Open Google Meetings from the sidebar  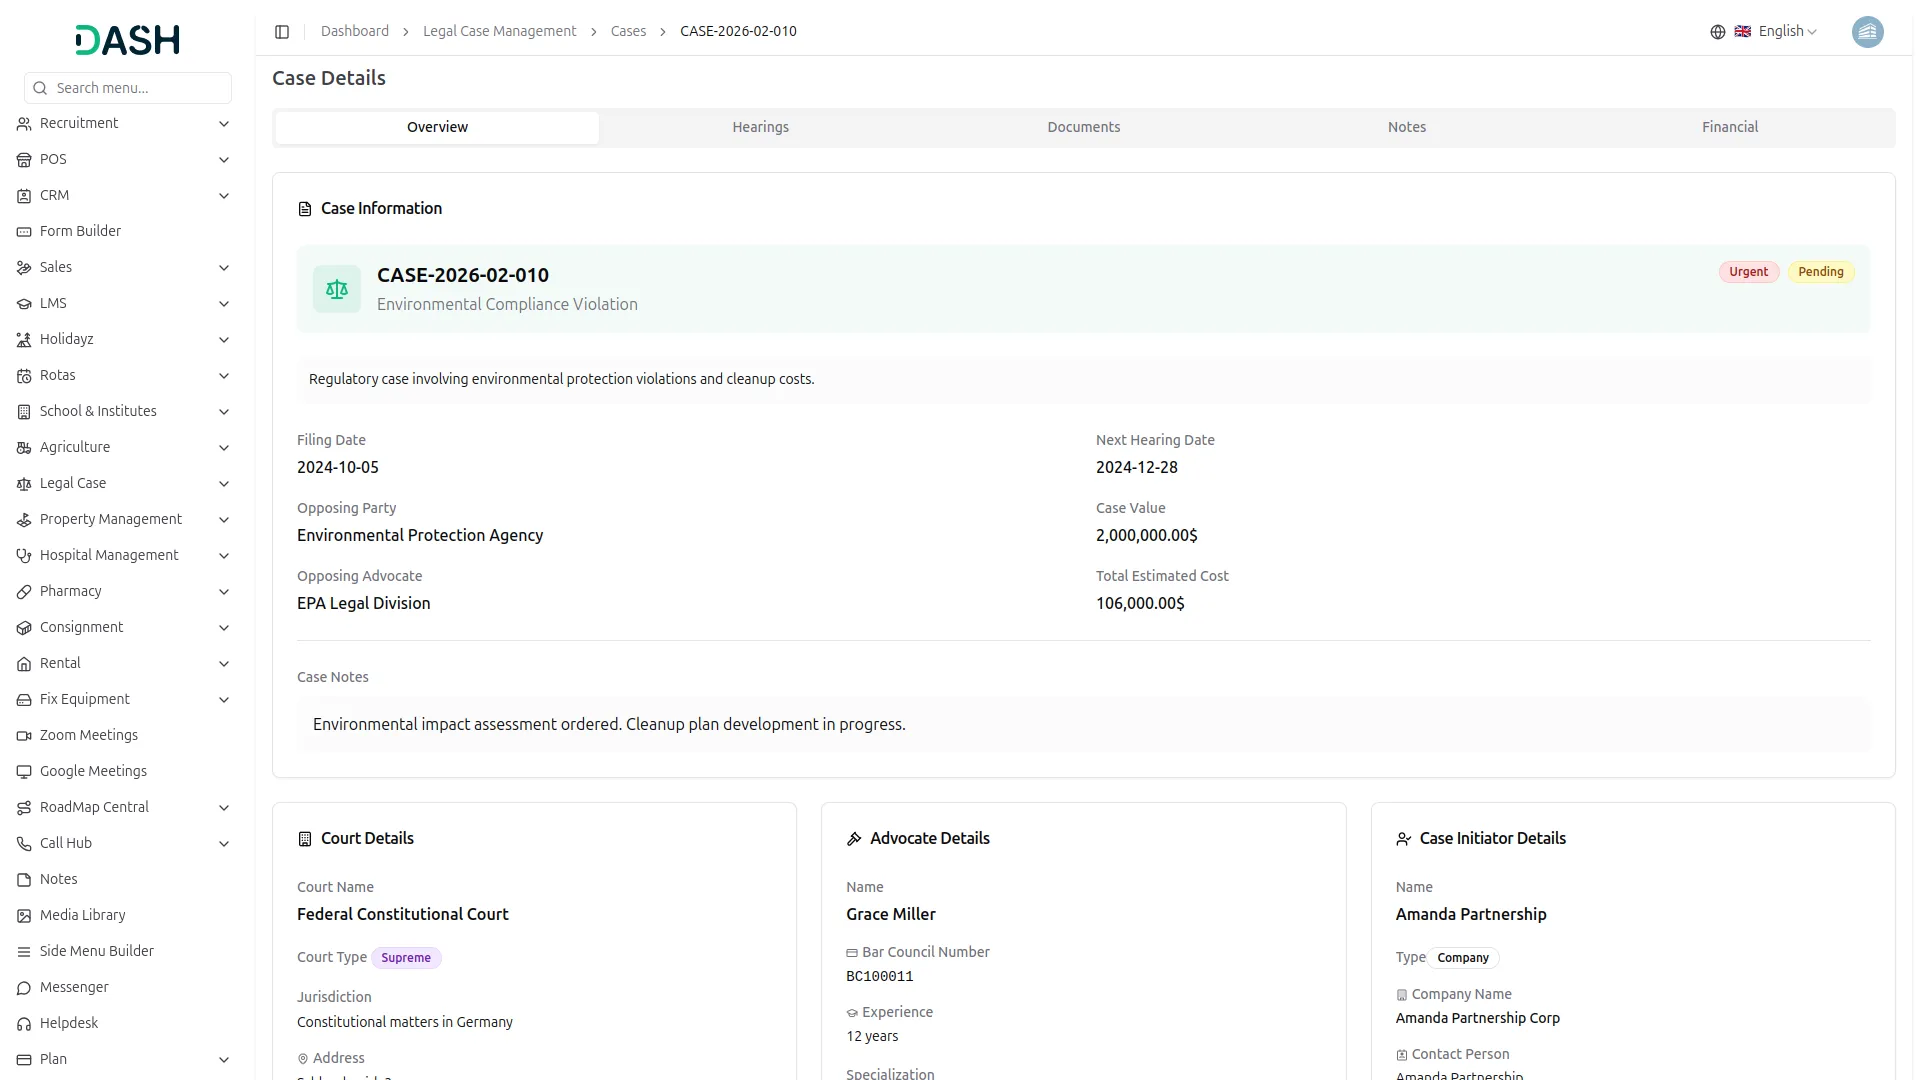[x=93, y=771]
